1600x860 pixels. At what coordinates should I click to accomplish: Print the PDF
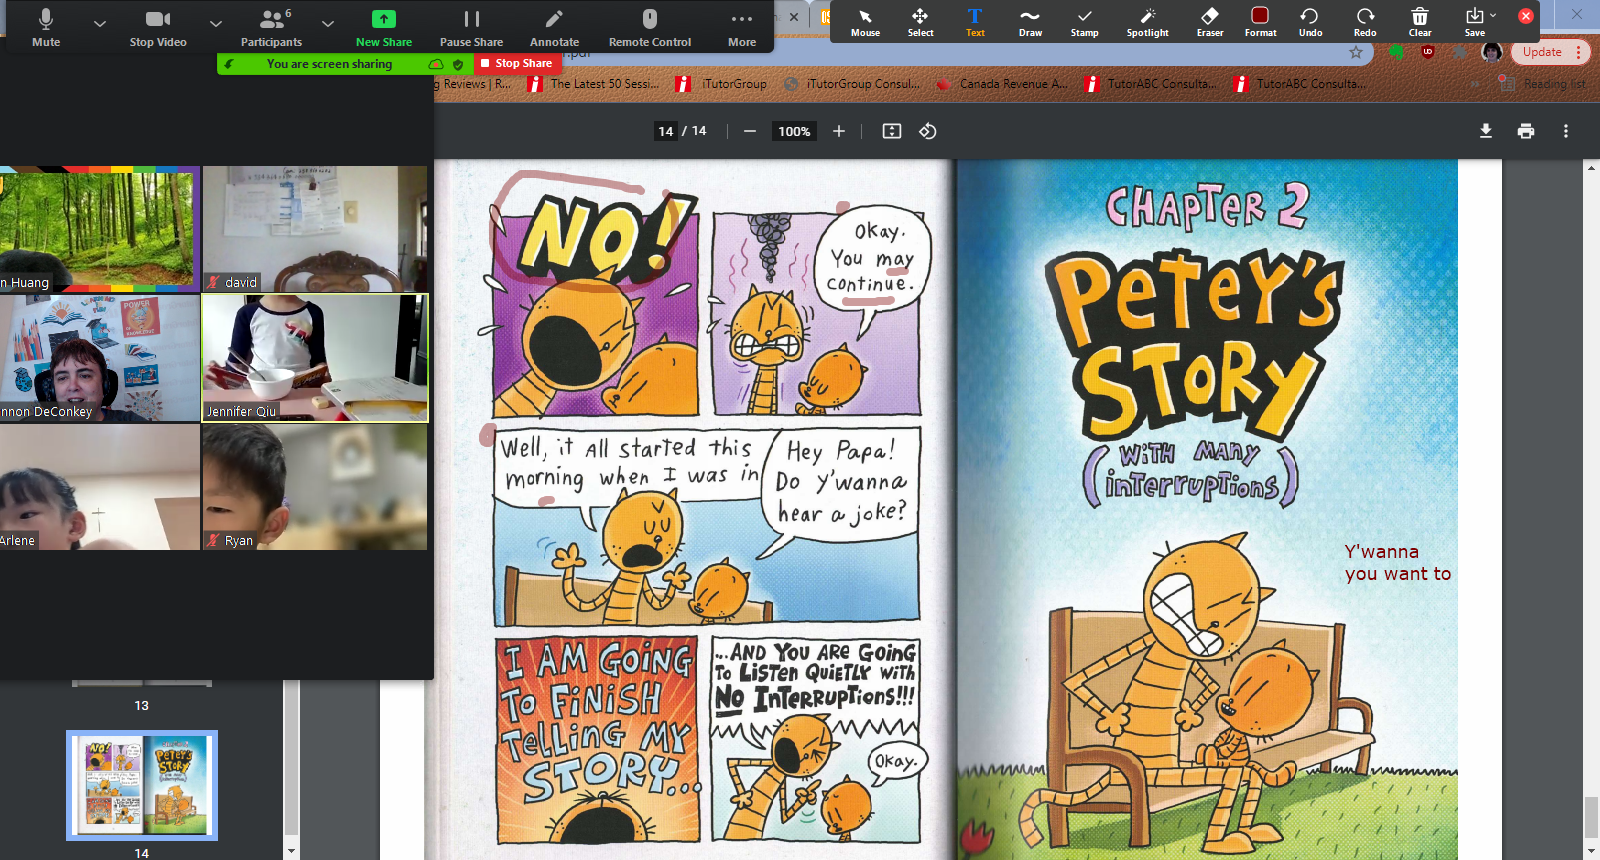click(x=1526, y=131)
